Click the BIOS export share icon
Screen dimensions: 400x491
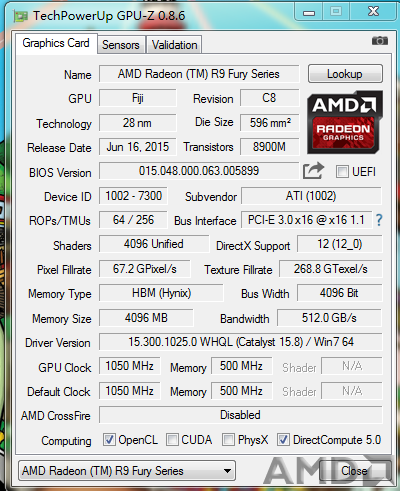[x=313, y=171]
